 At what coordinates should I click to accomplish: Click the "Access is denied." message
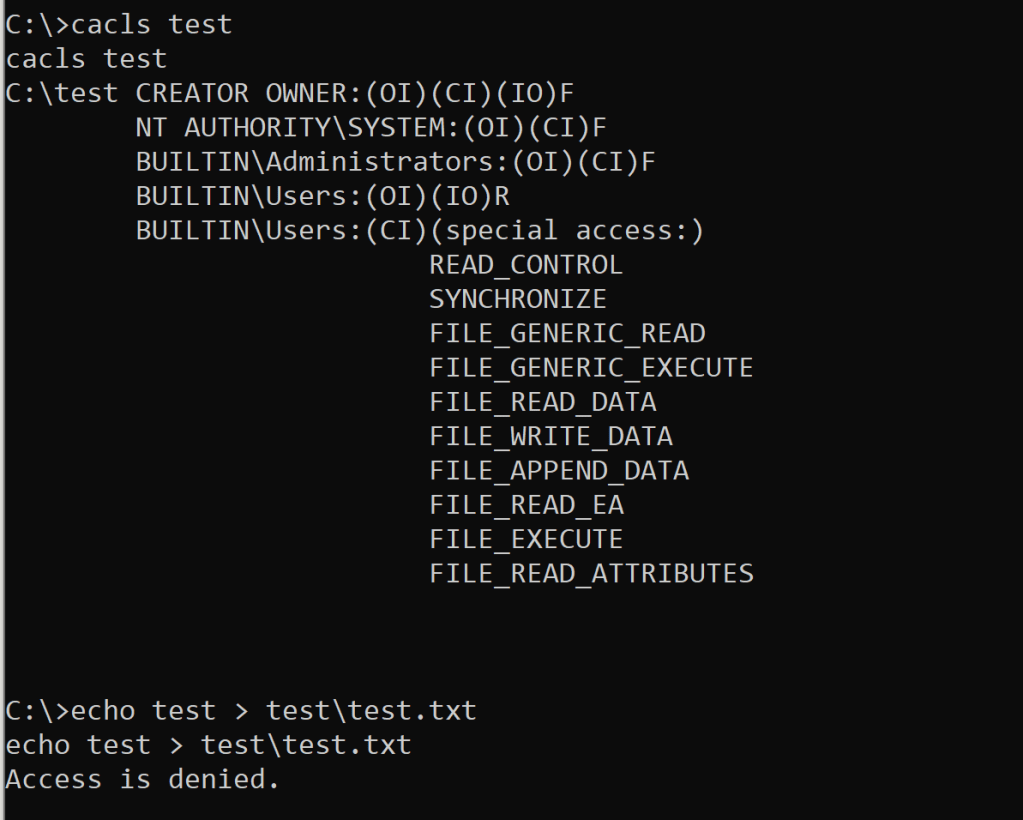coord(143,779)
